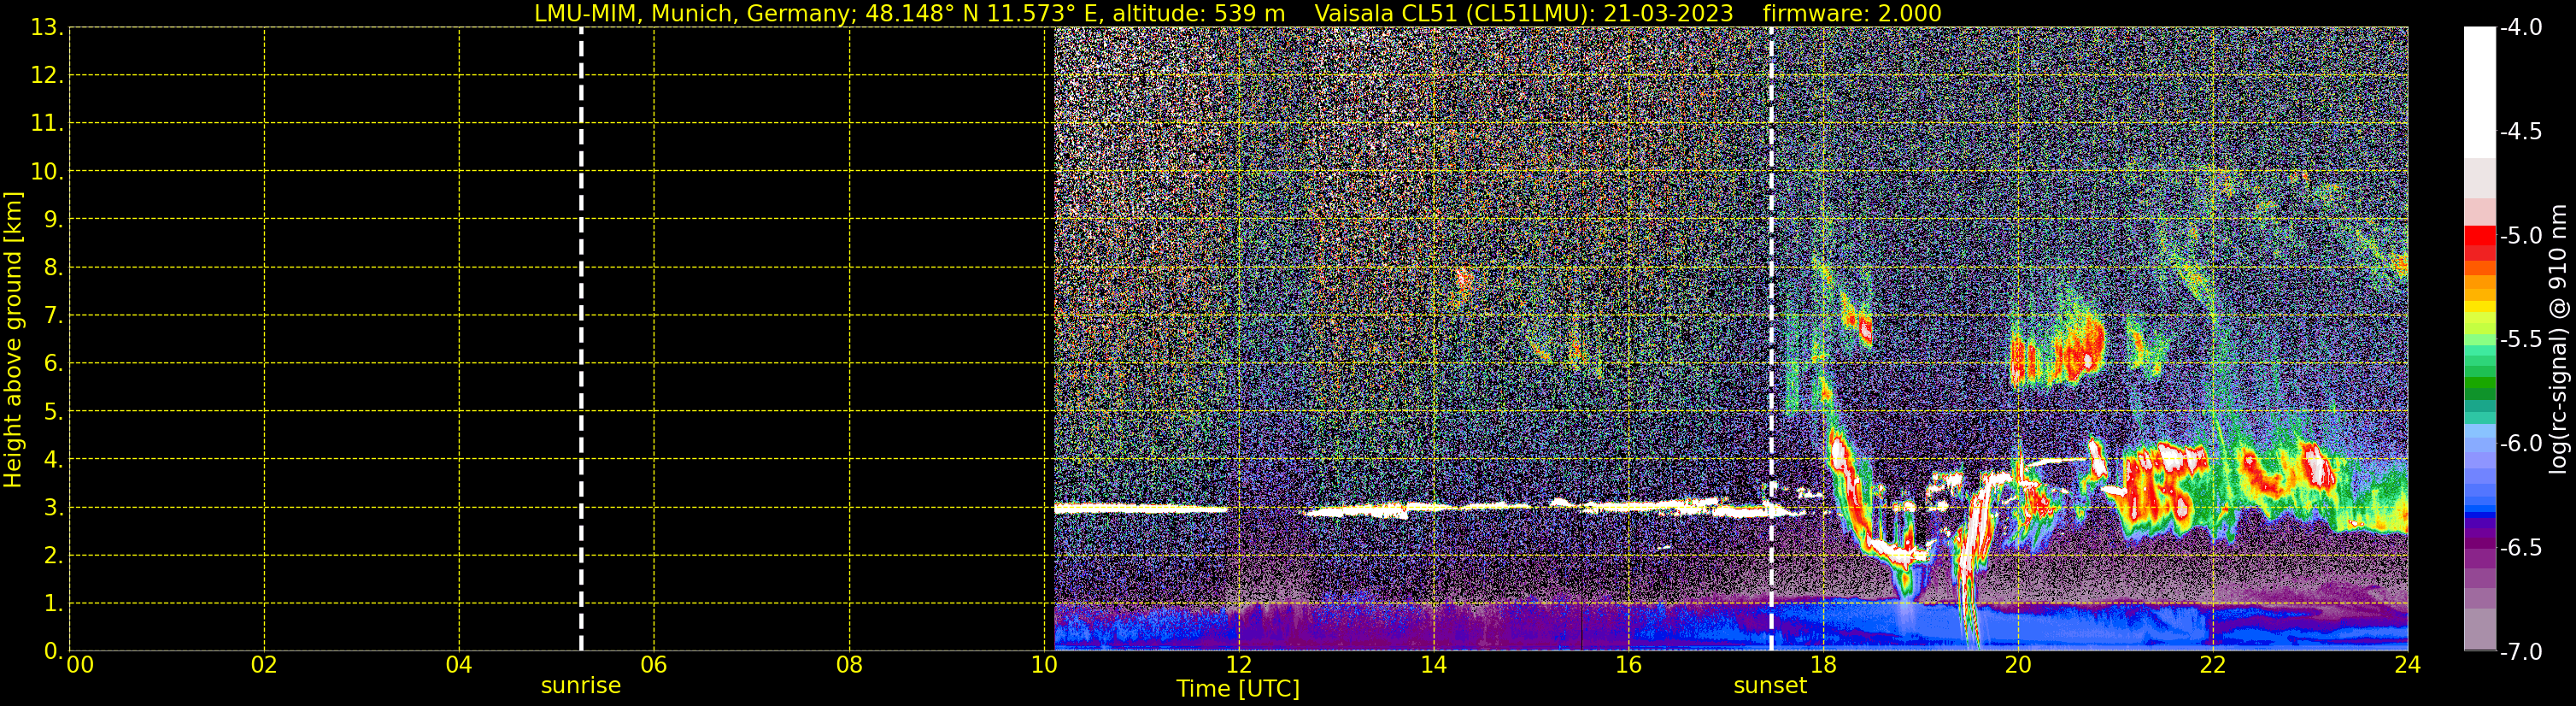Image resolution: width=2576 pixels, height=706 pixels.
Task: Click the '-5.5' colorbar tick label
Action: (x=2520, y=339)
